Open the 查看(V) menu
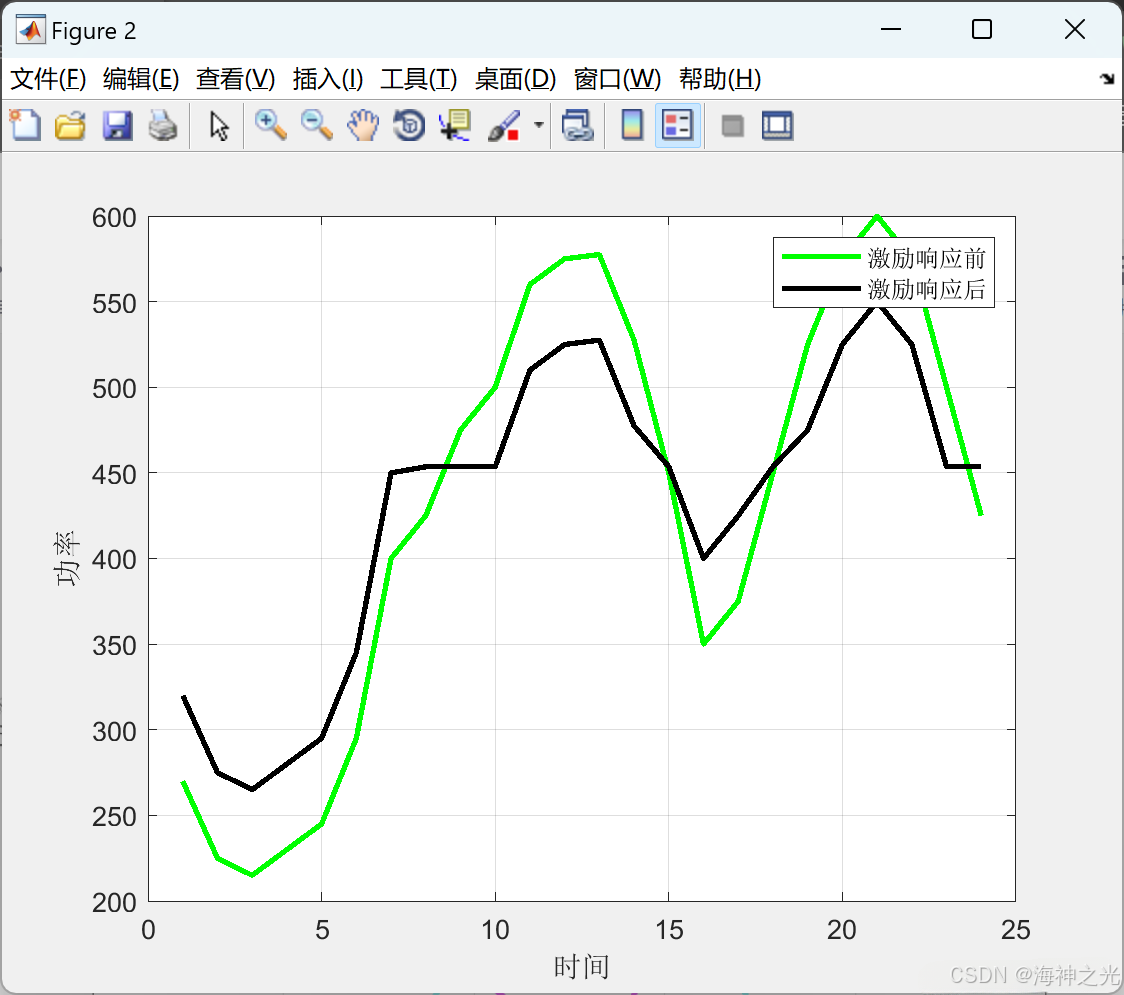Screen dimensions: 1124x995 (236, 79)
